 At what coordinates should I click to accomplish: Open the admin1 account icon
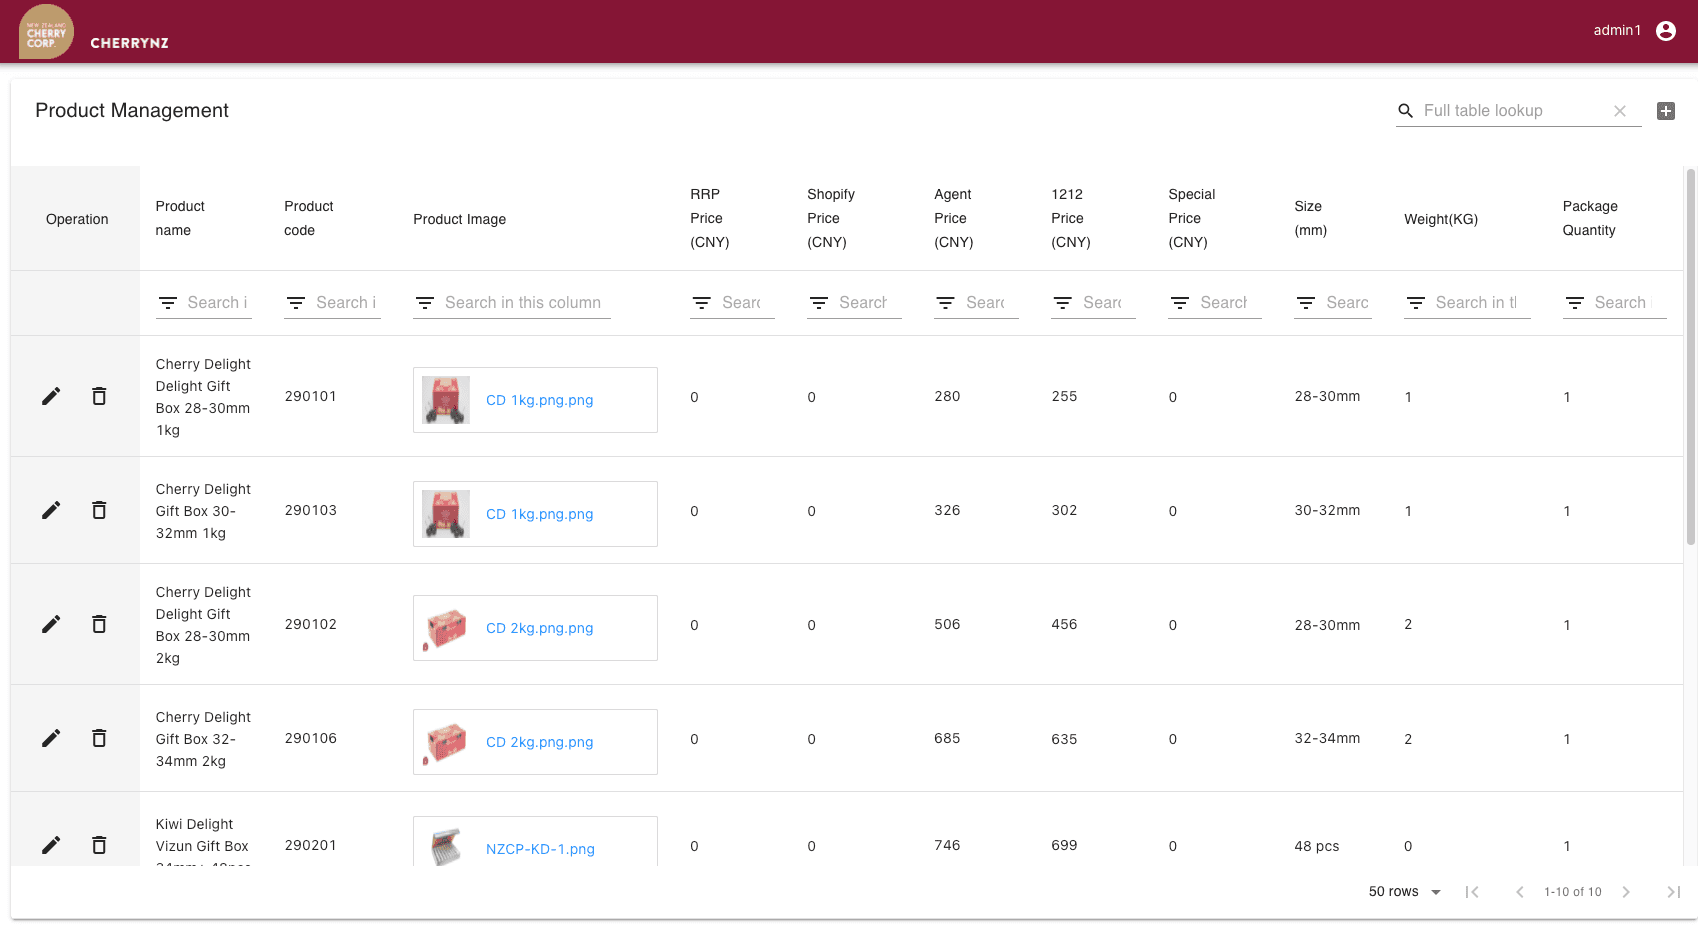(x=1666, y=31)
